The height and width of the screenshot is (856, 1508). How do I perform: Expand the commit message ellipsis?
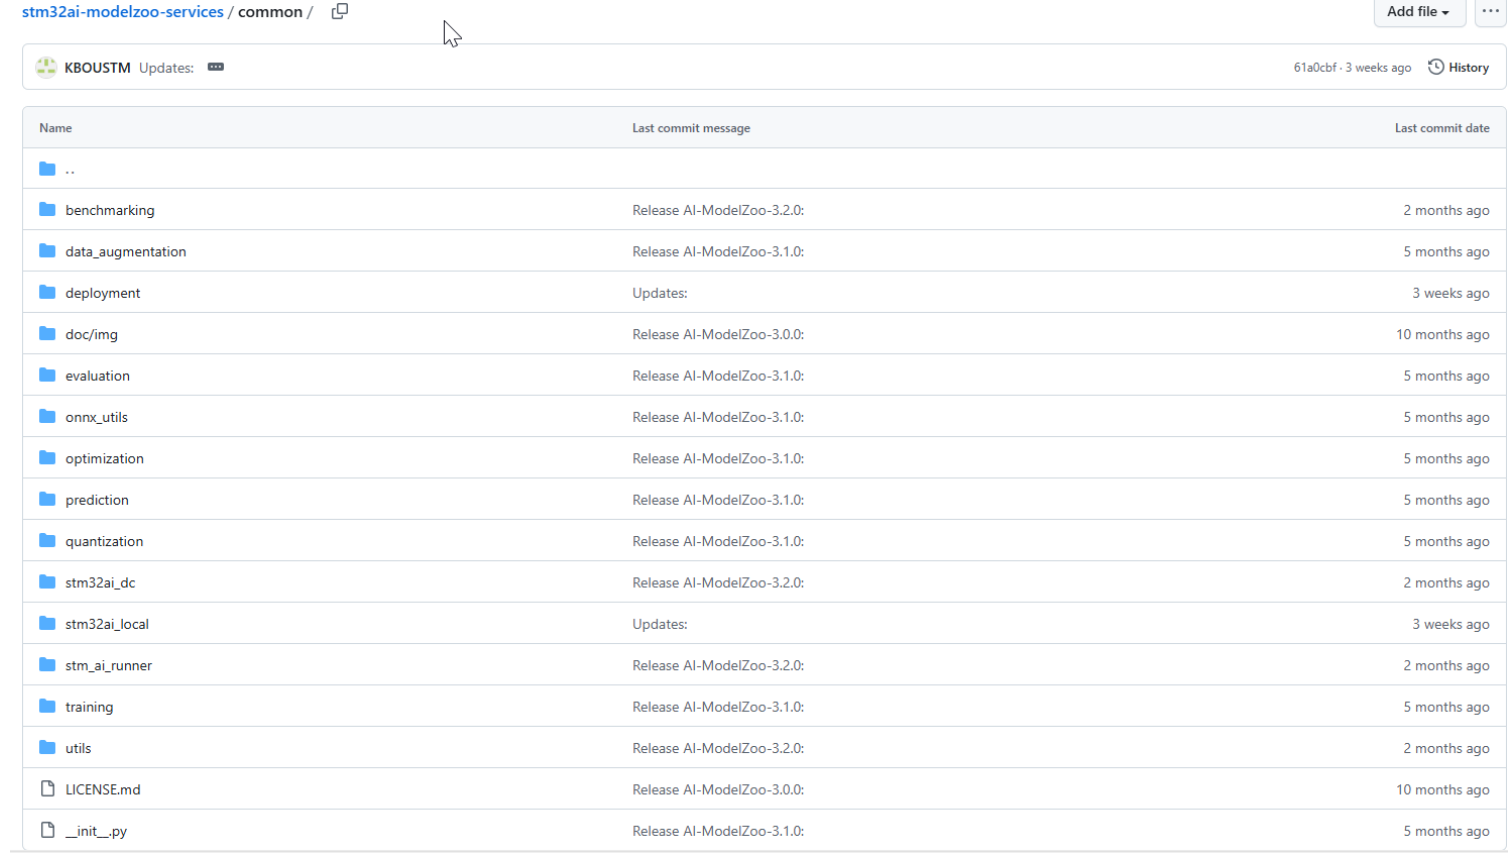tap(215, 67)
